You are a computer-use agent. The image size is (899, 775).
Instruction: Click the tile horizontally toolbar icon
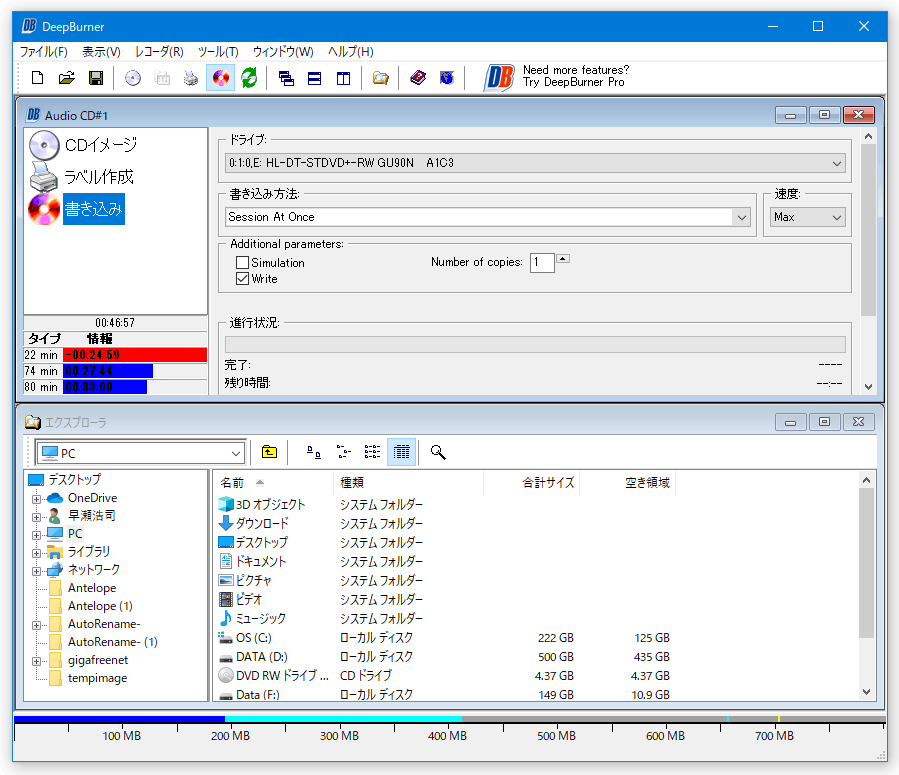tap(314, 78)
